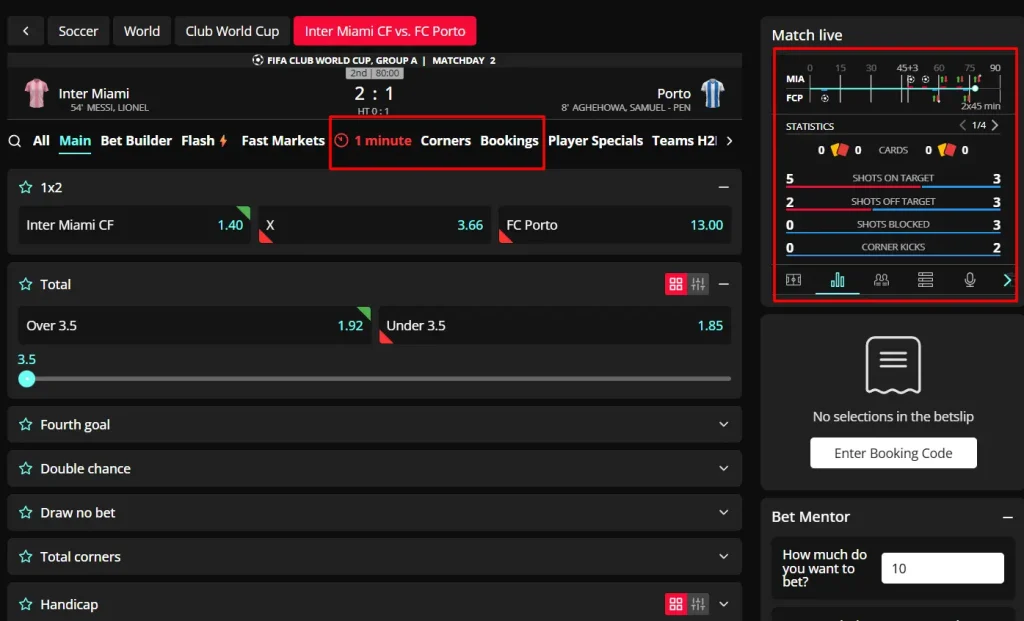
Task: Collapse the Total market
Action: [x=724, y=284]
